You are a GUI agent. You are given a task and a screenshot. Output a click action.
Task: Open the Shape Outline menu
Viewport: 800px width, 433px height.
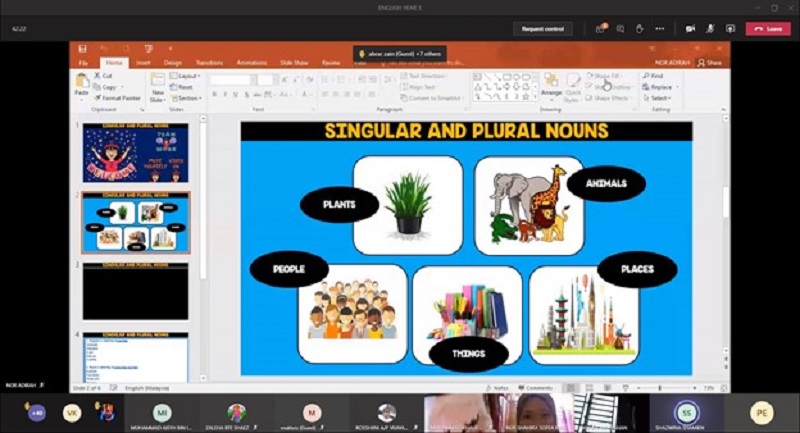pos(609,87)
